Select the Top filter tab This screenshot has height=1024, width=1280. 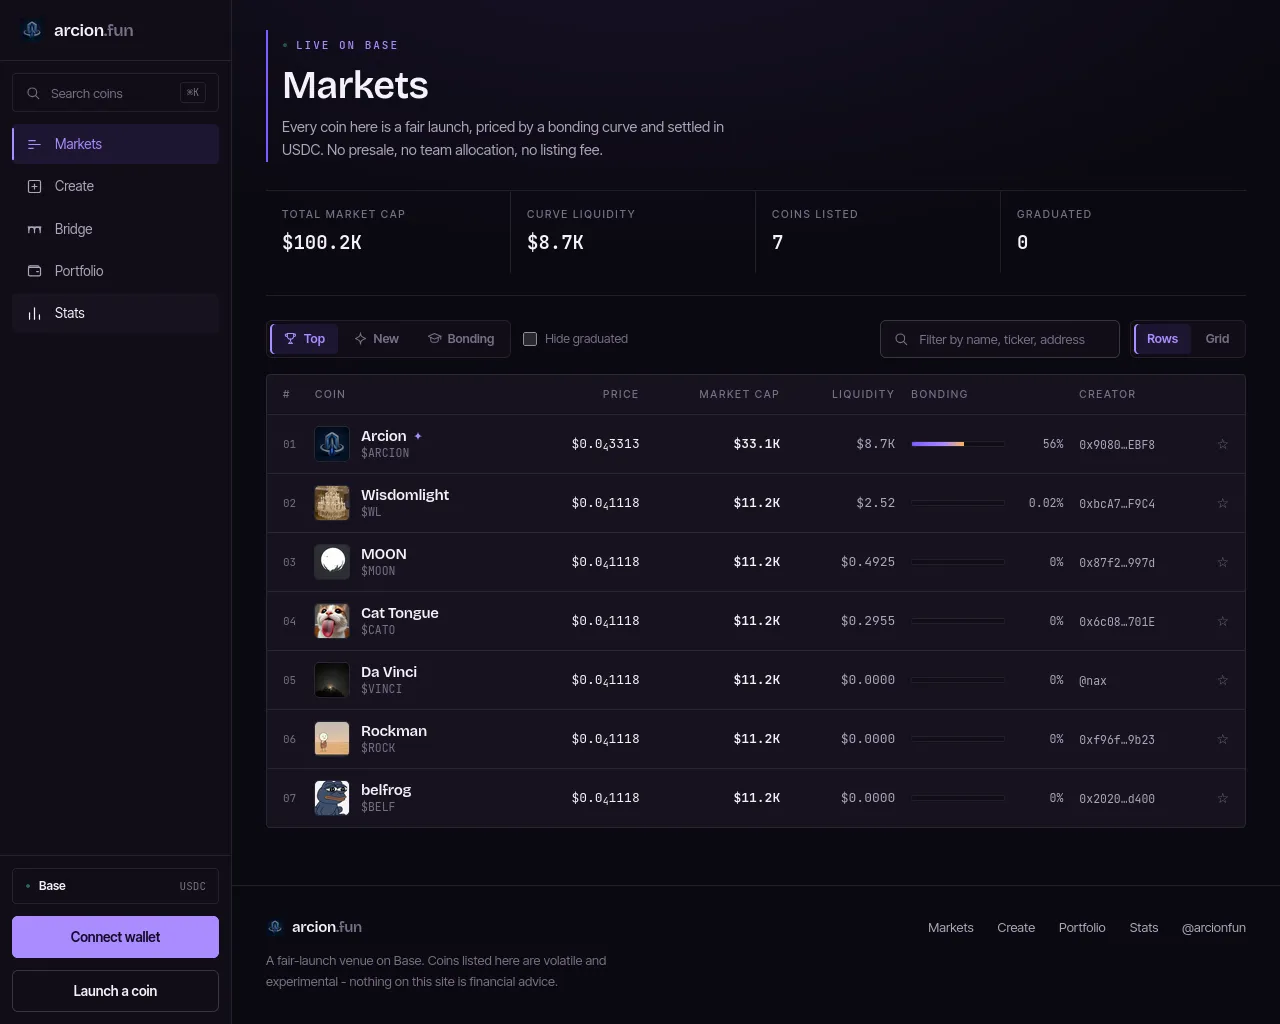[305, 339]
